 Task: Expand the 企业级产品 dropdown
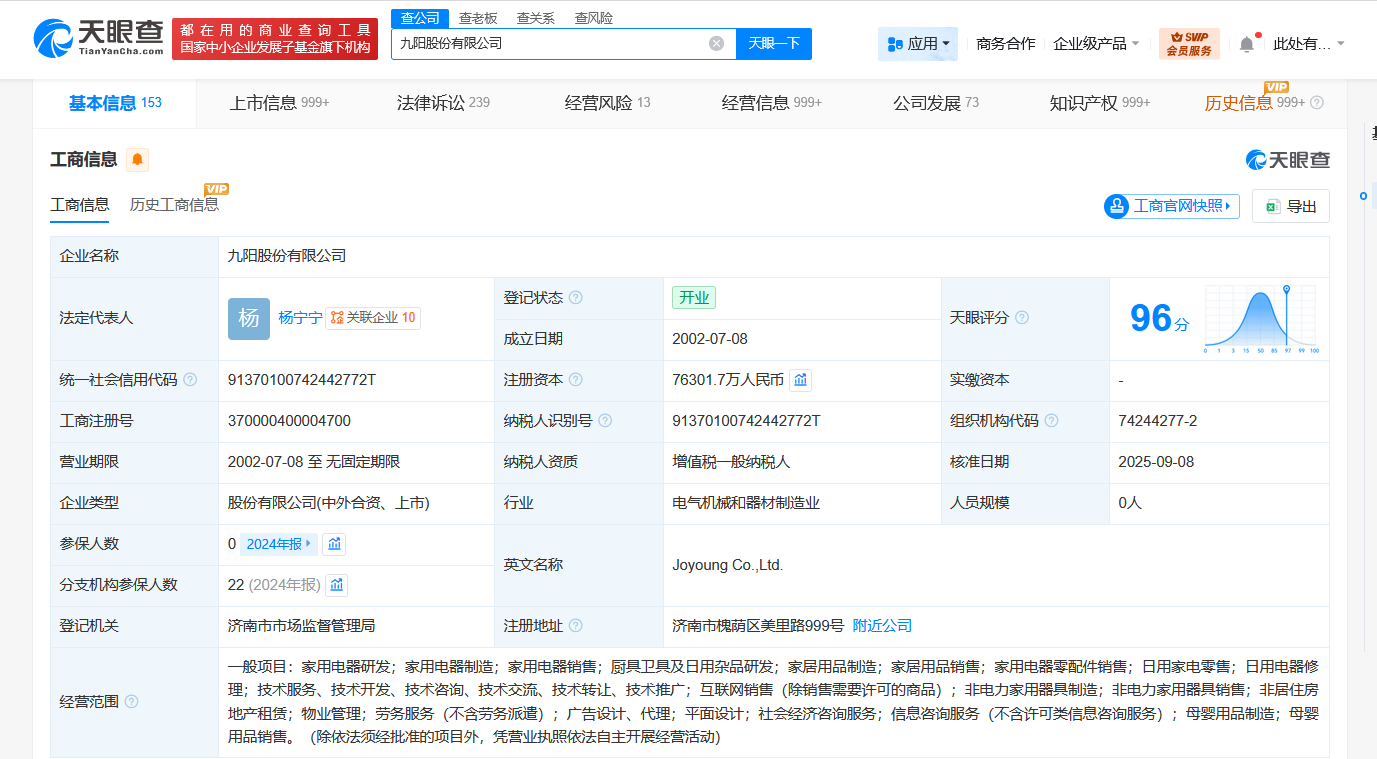coord(1091,44)
